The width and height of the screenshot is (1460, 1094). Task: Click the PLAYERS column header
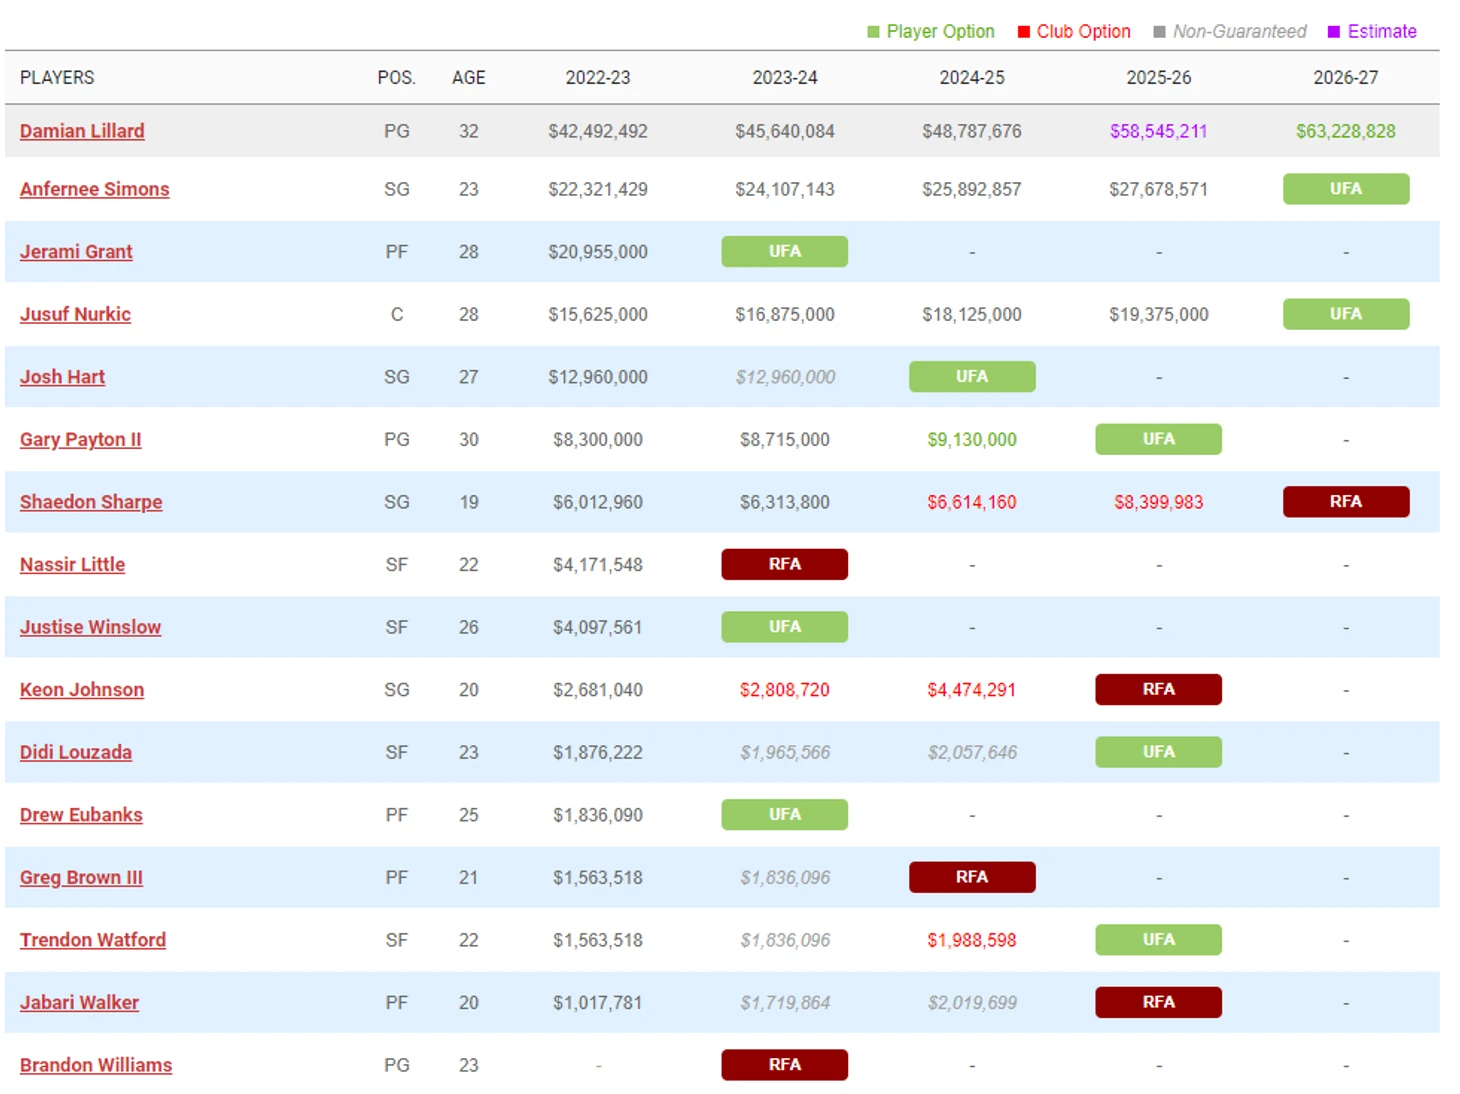click(x=57, y=78)
